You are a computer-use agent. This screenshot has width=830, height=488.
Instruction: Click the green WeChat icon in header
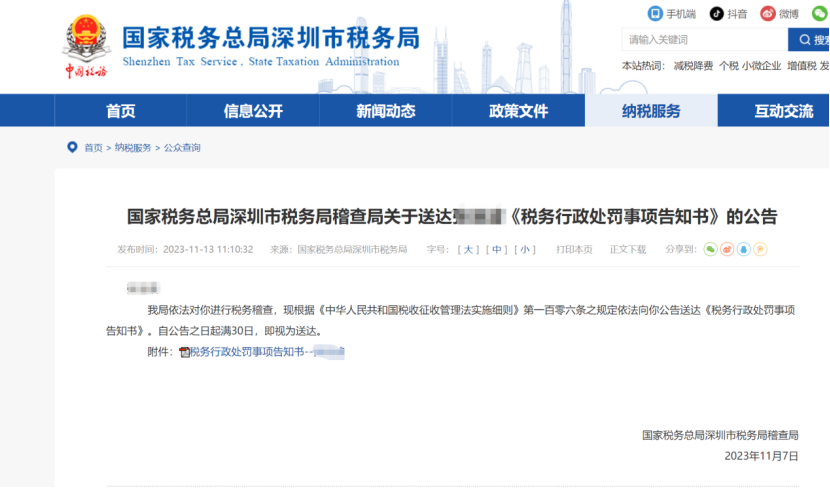point(819,13)
